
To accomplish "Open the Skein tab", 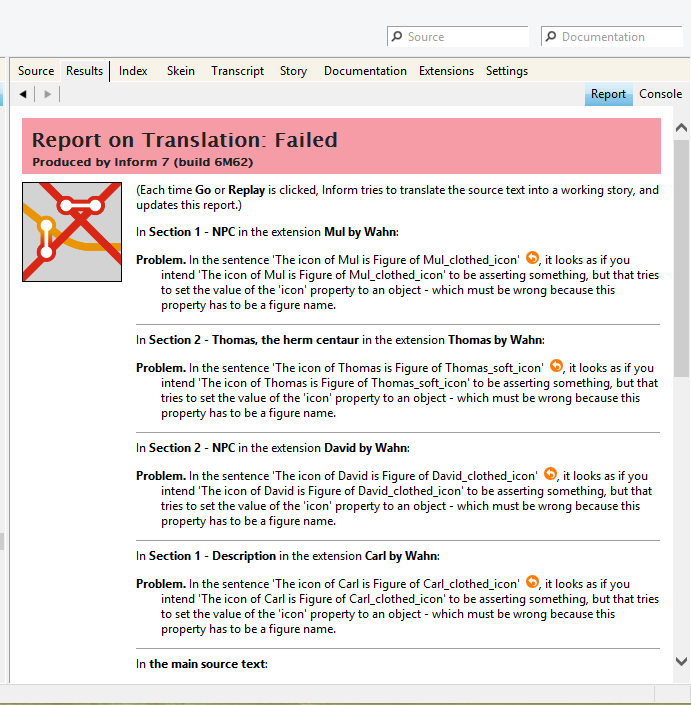I will coord(181,71).
